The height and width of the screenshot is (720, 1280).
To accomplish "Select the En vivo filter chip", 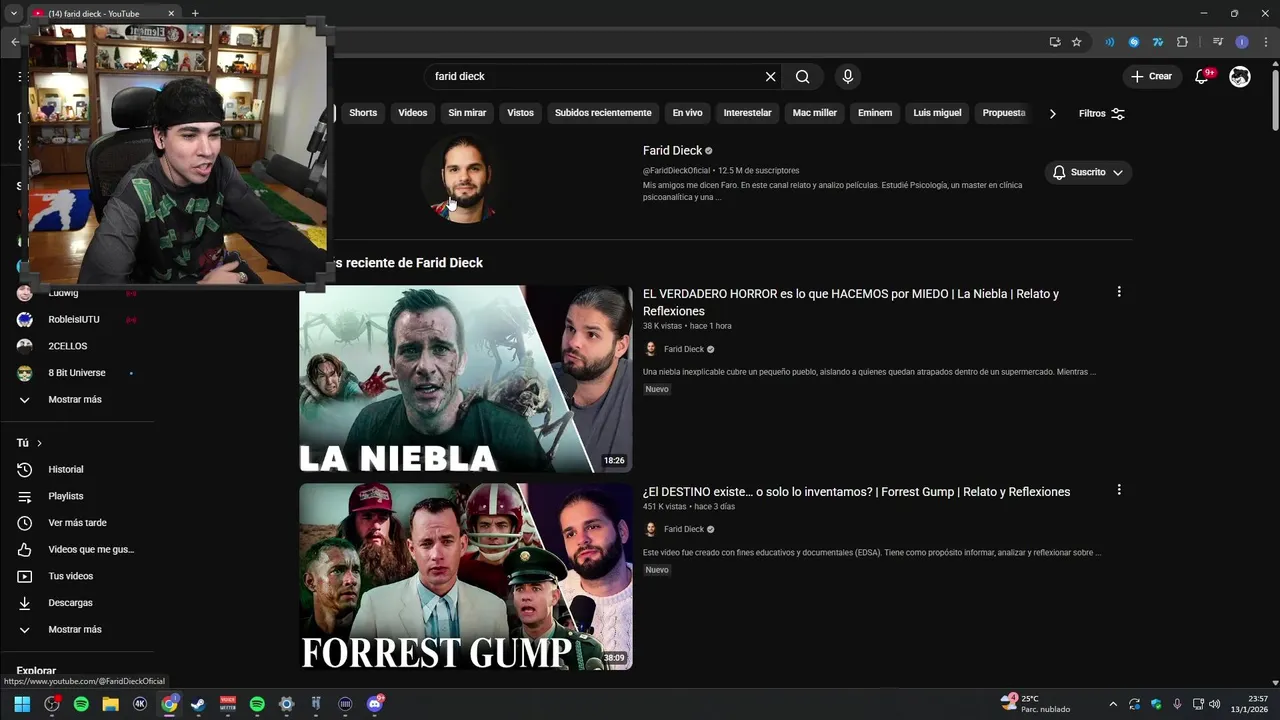I will (687, 113).
